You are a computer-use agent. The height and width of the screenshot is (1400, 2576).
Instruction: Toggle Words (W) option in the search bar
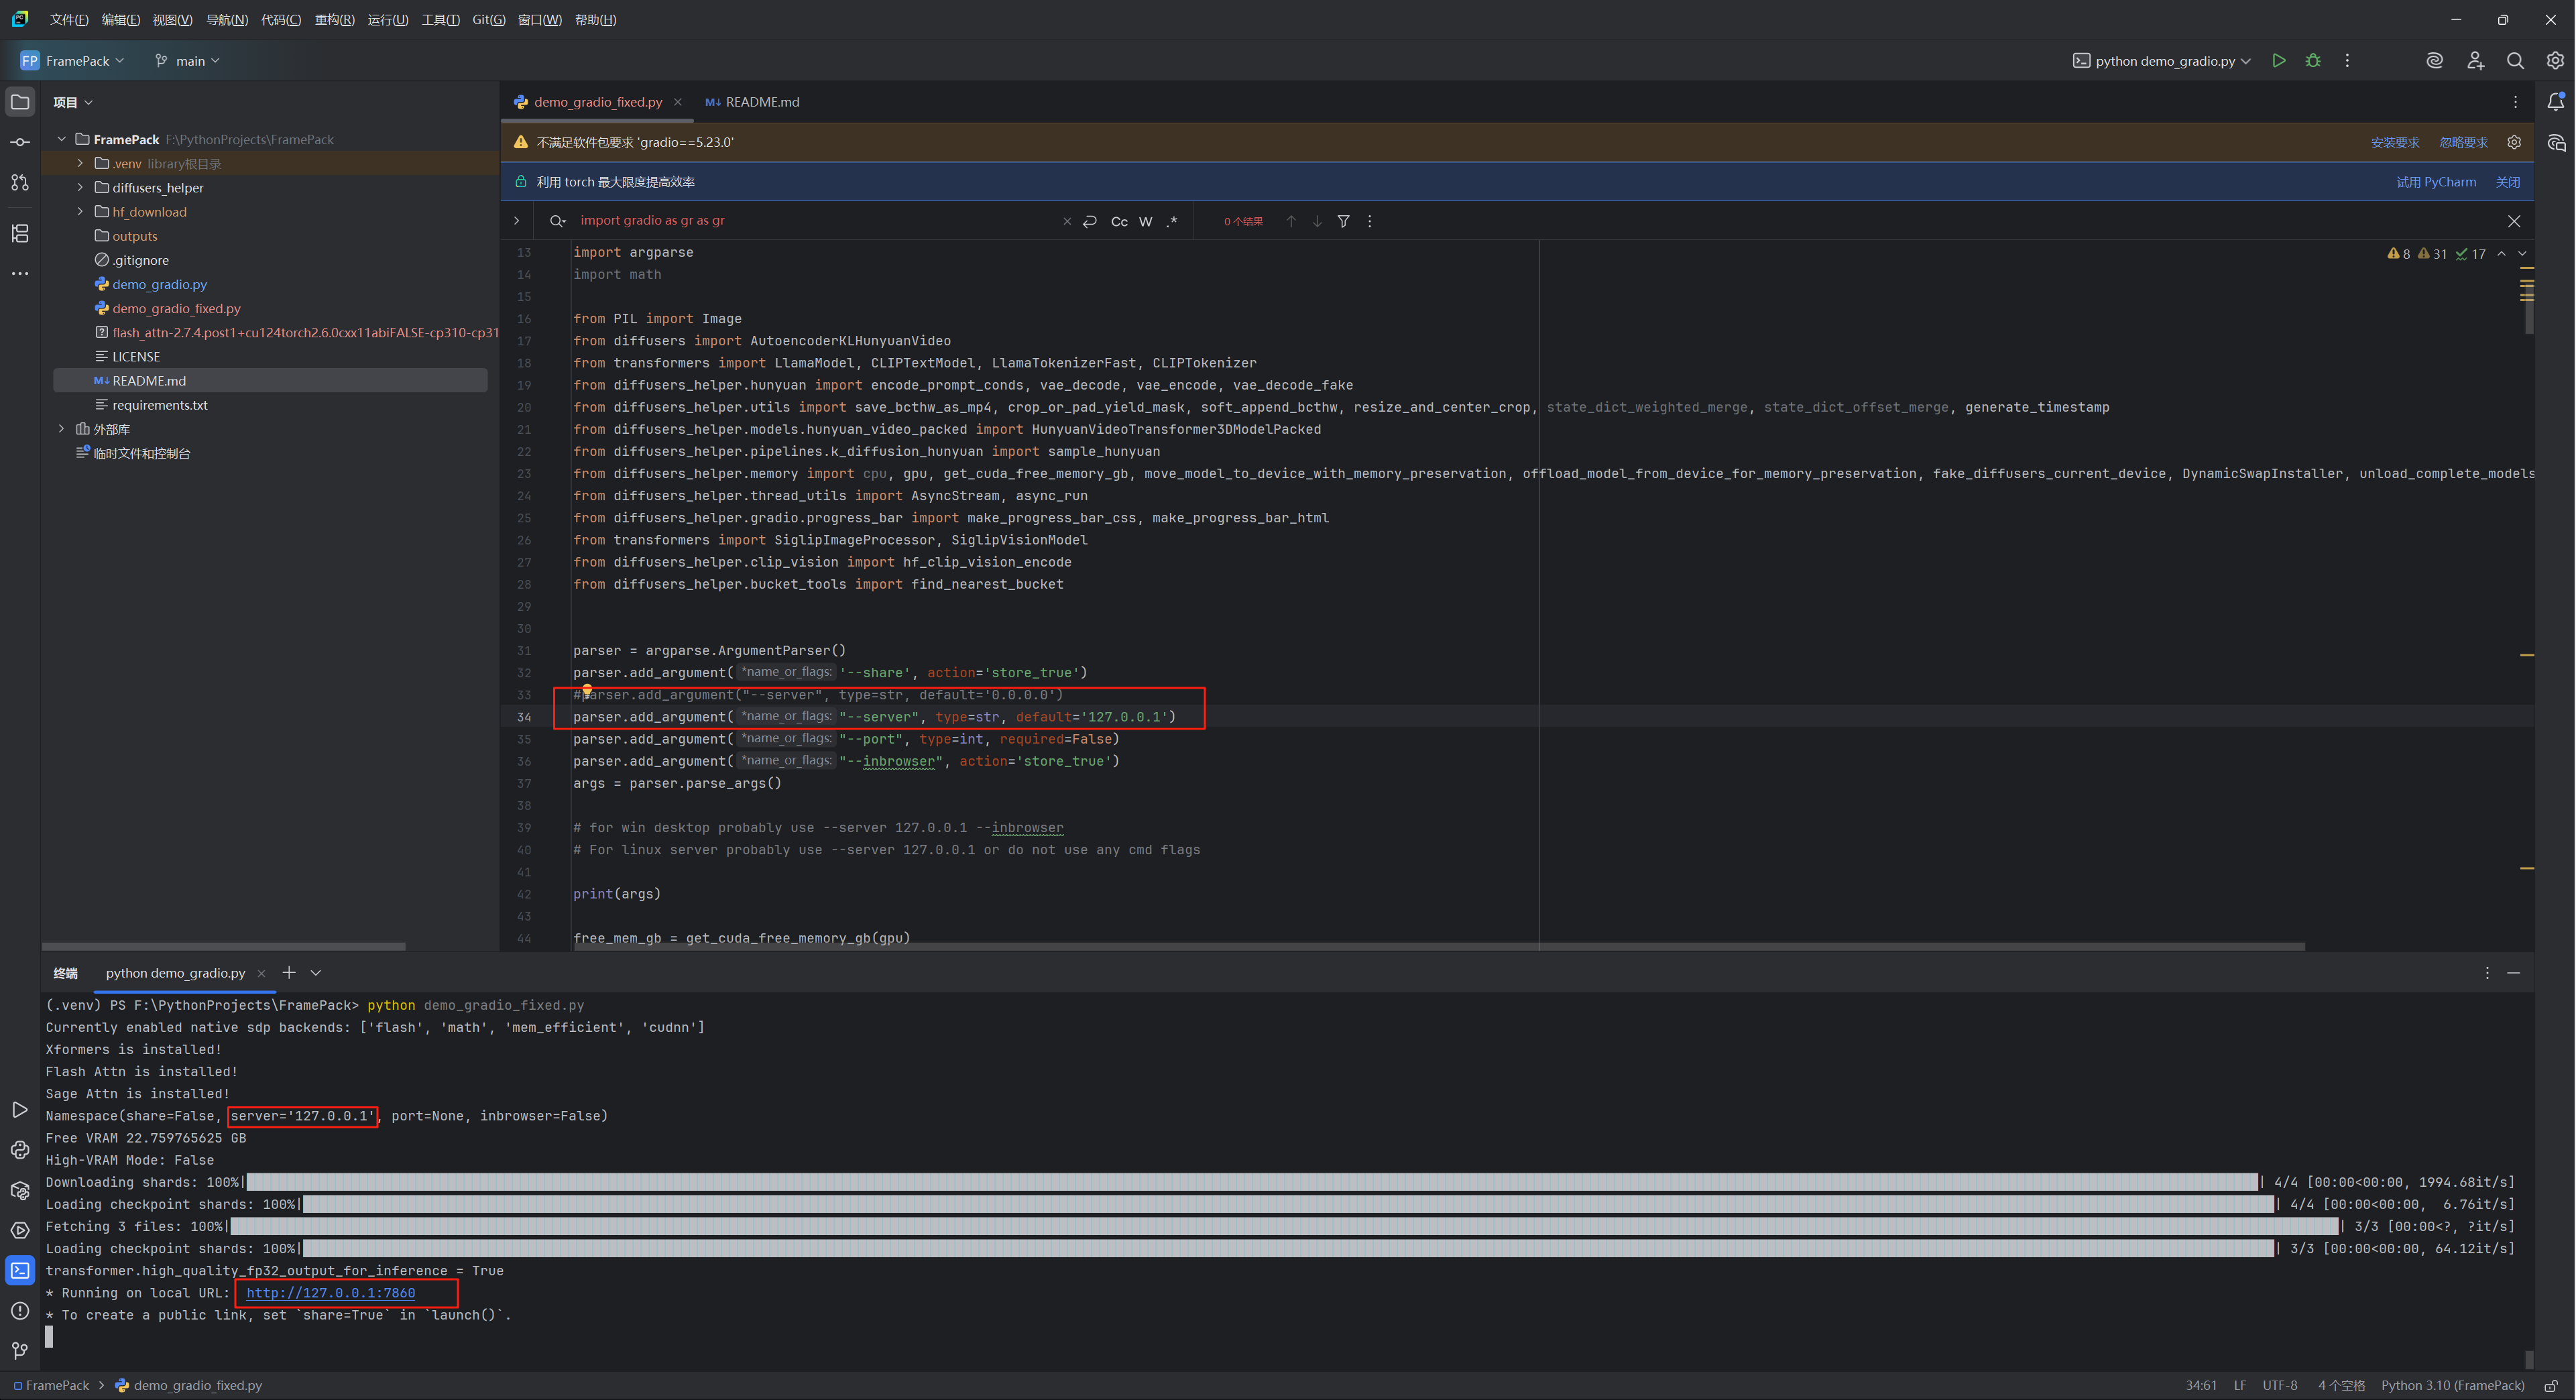point(1146,222)
